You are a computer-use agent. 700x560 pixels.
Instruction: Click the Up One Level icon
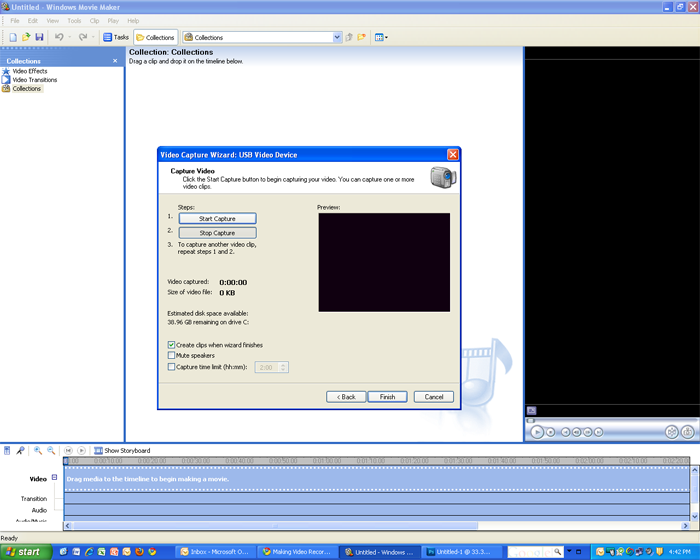pyautogui.click(x=349, y=37)
